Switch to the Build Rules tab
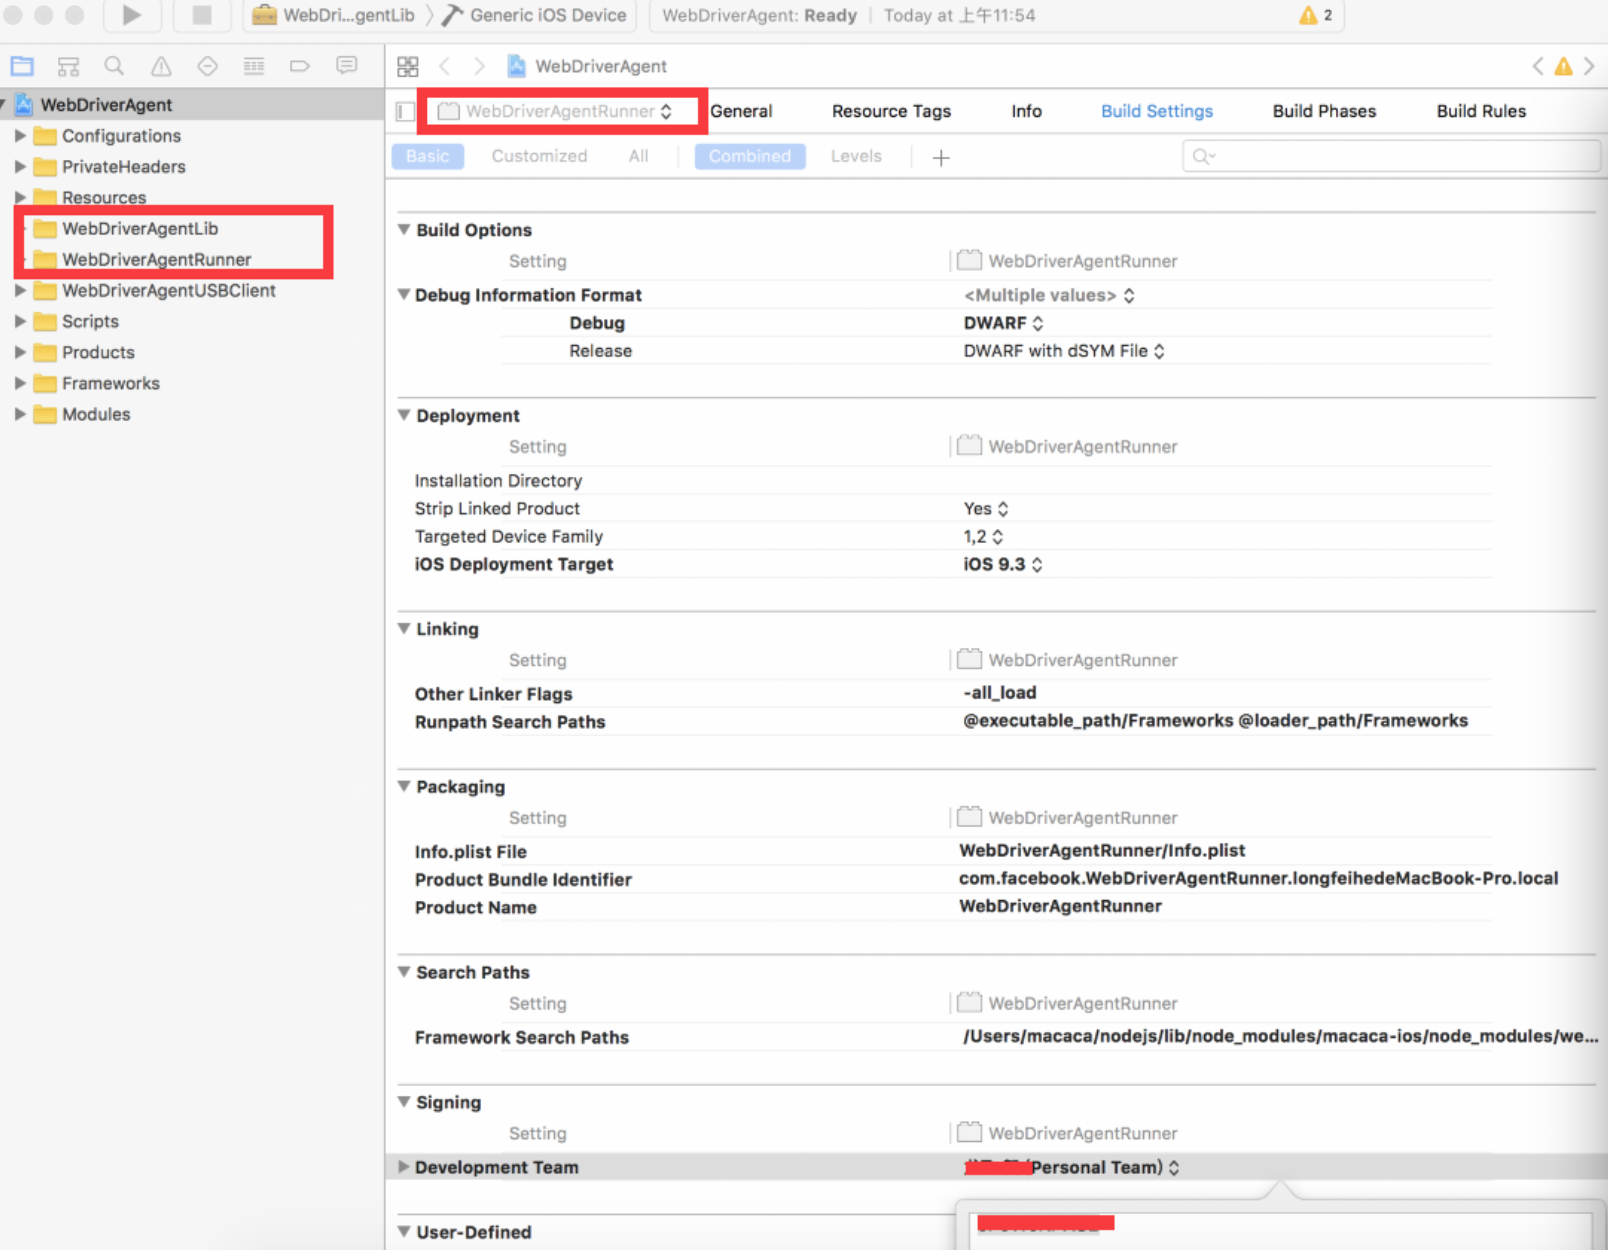Viewport: 1608px width, 1250px height. 1481,111
